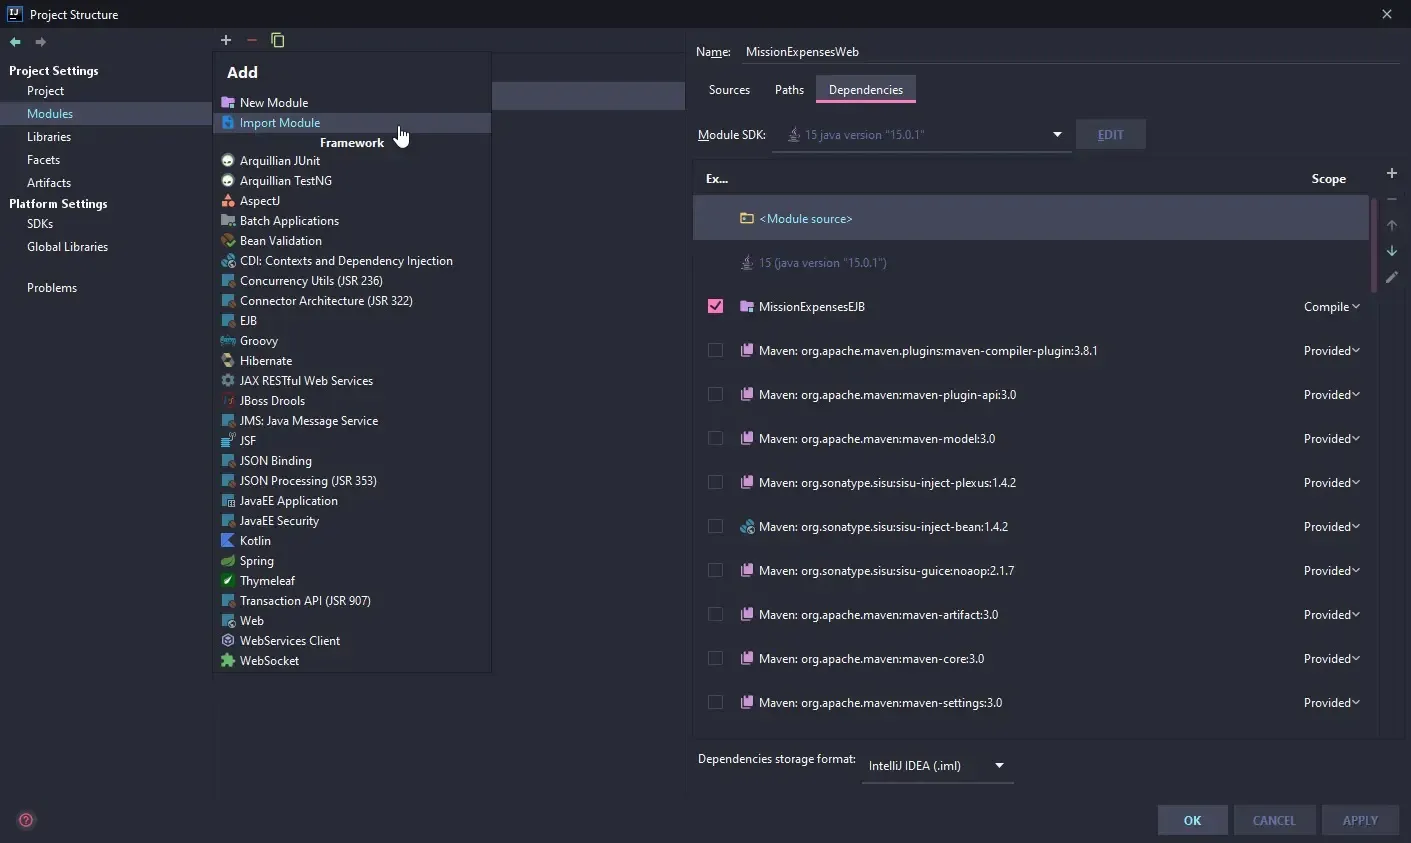
Task: Click the remove module minus icon
Action: (252, 40)
